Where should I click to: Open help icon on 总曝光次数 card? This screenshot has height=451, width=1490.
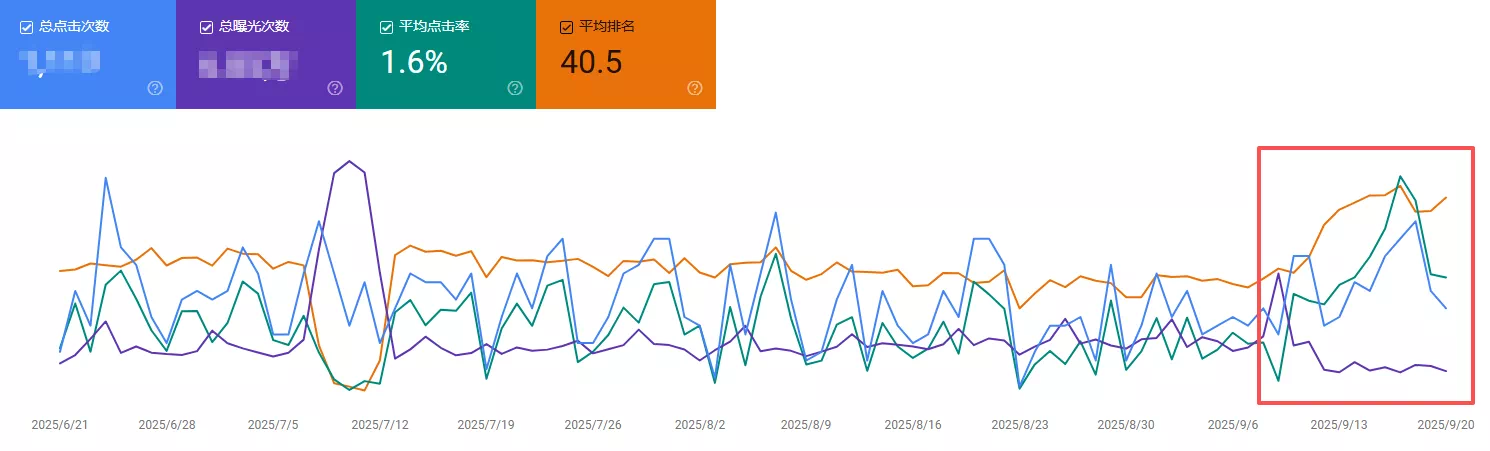(x=335, y=88)
